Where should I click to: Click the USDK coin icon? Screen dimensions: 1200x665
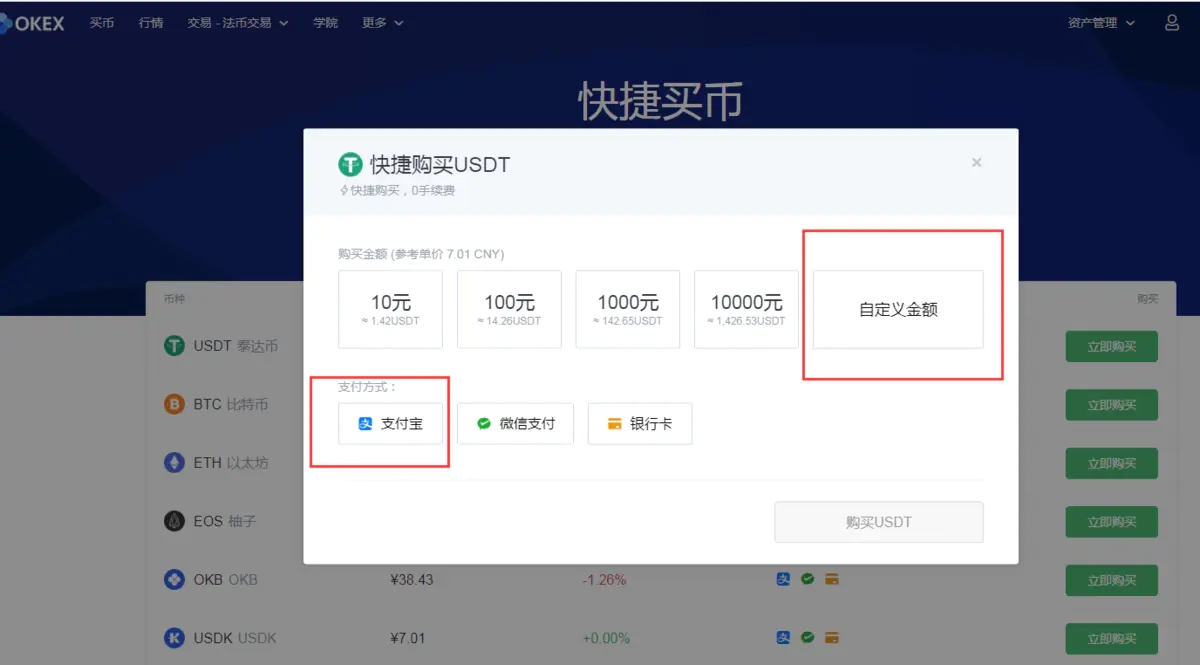175,637
